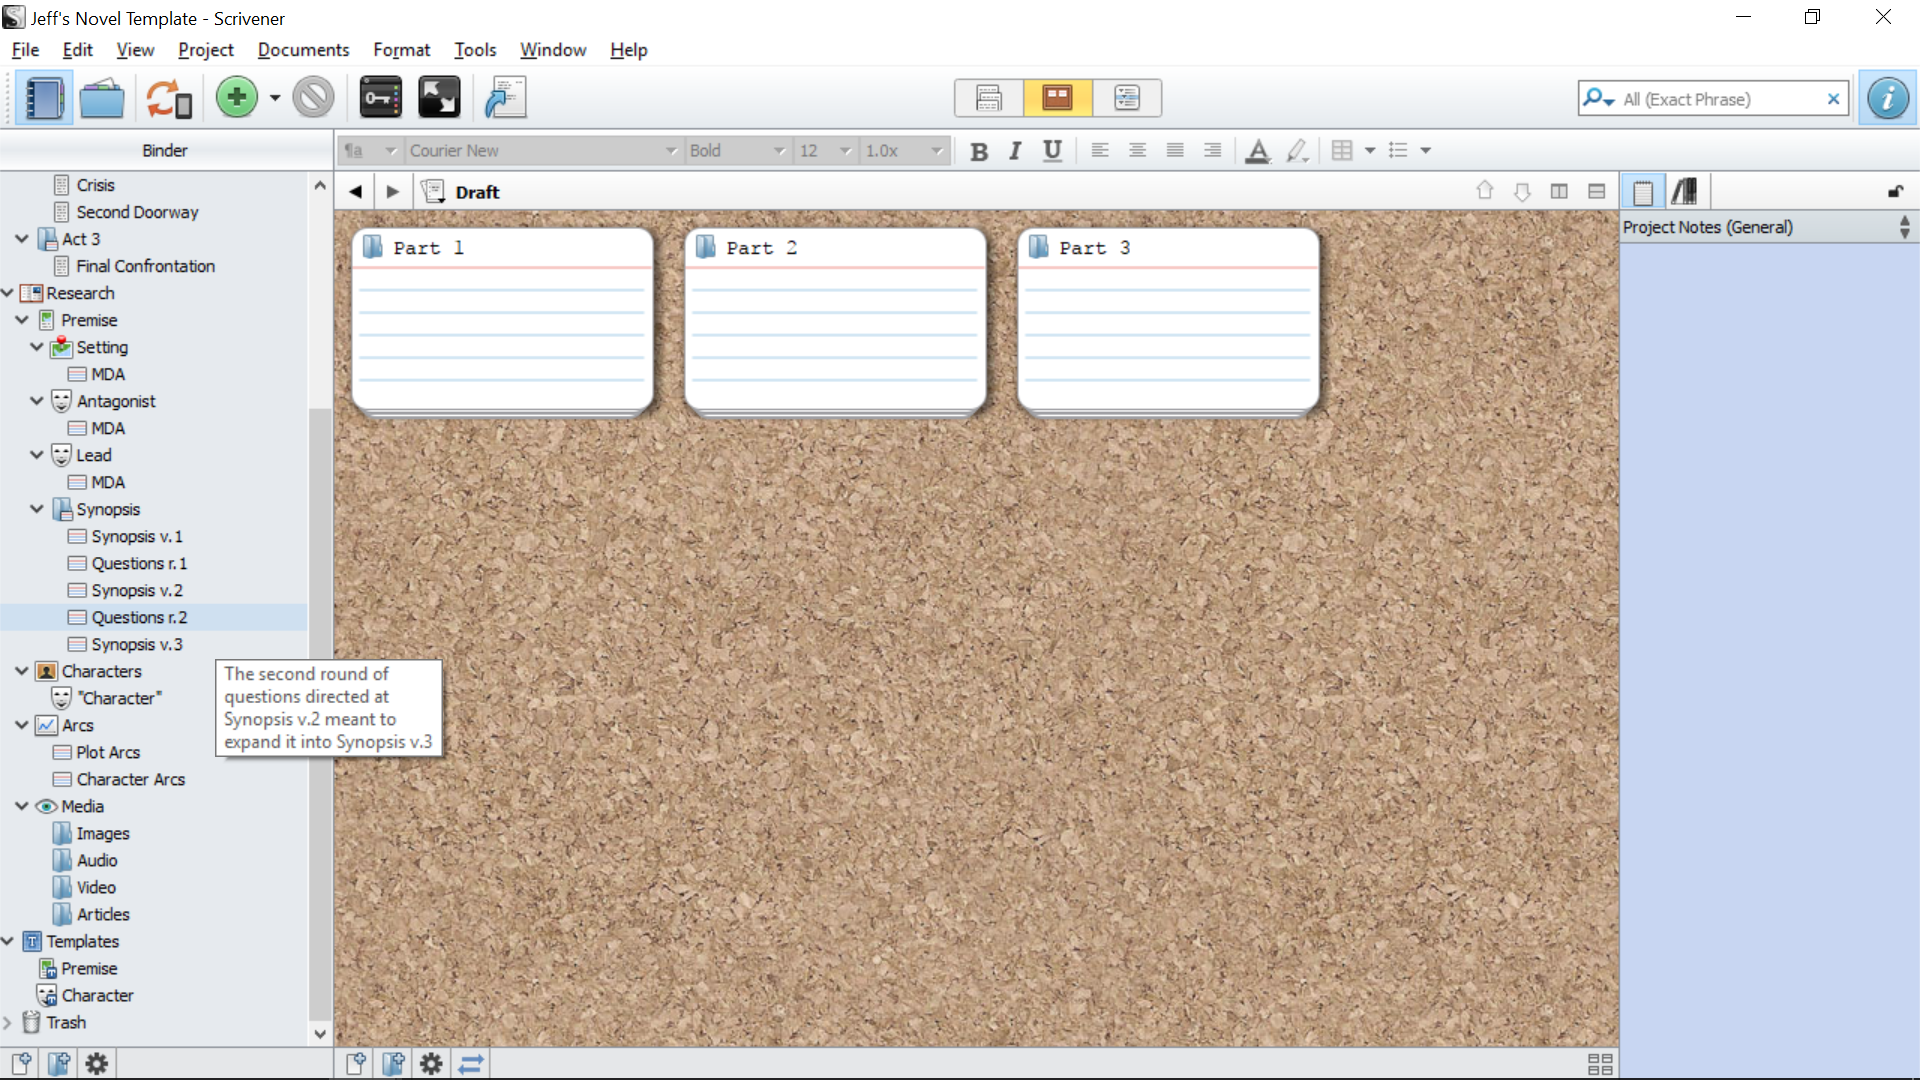Click the split editor vertically icon
This screenshot has width=1920, height=1080.
pos(1560,191)
